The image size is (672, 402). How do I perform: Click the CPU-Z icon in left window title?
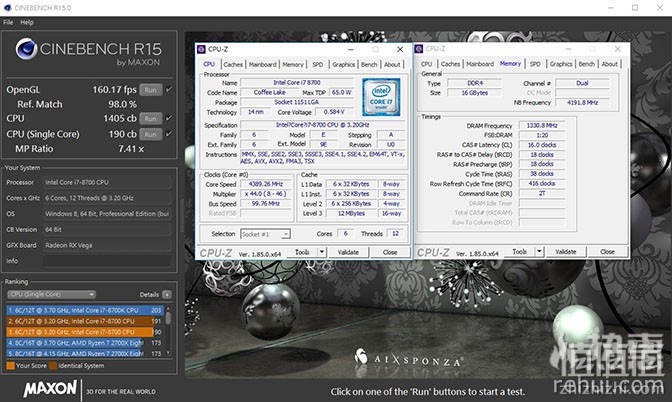[201, 49]
